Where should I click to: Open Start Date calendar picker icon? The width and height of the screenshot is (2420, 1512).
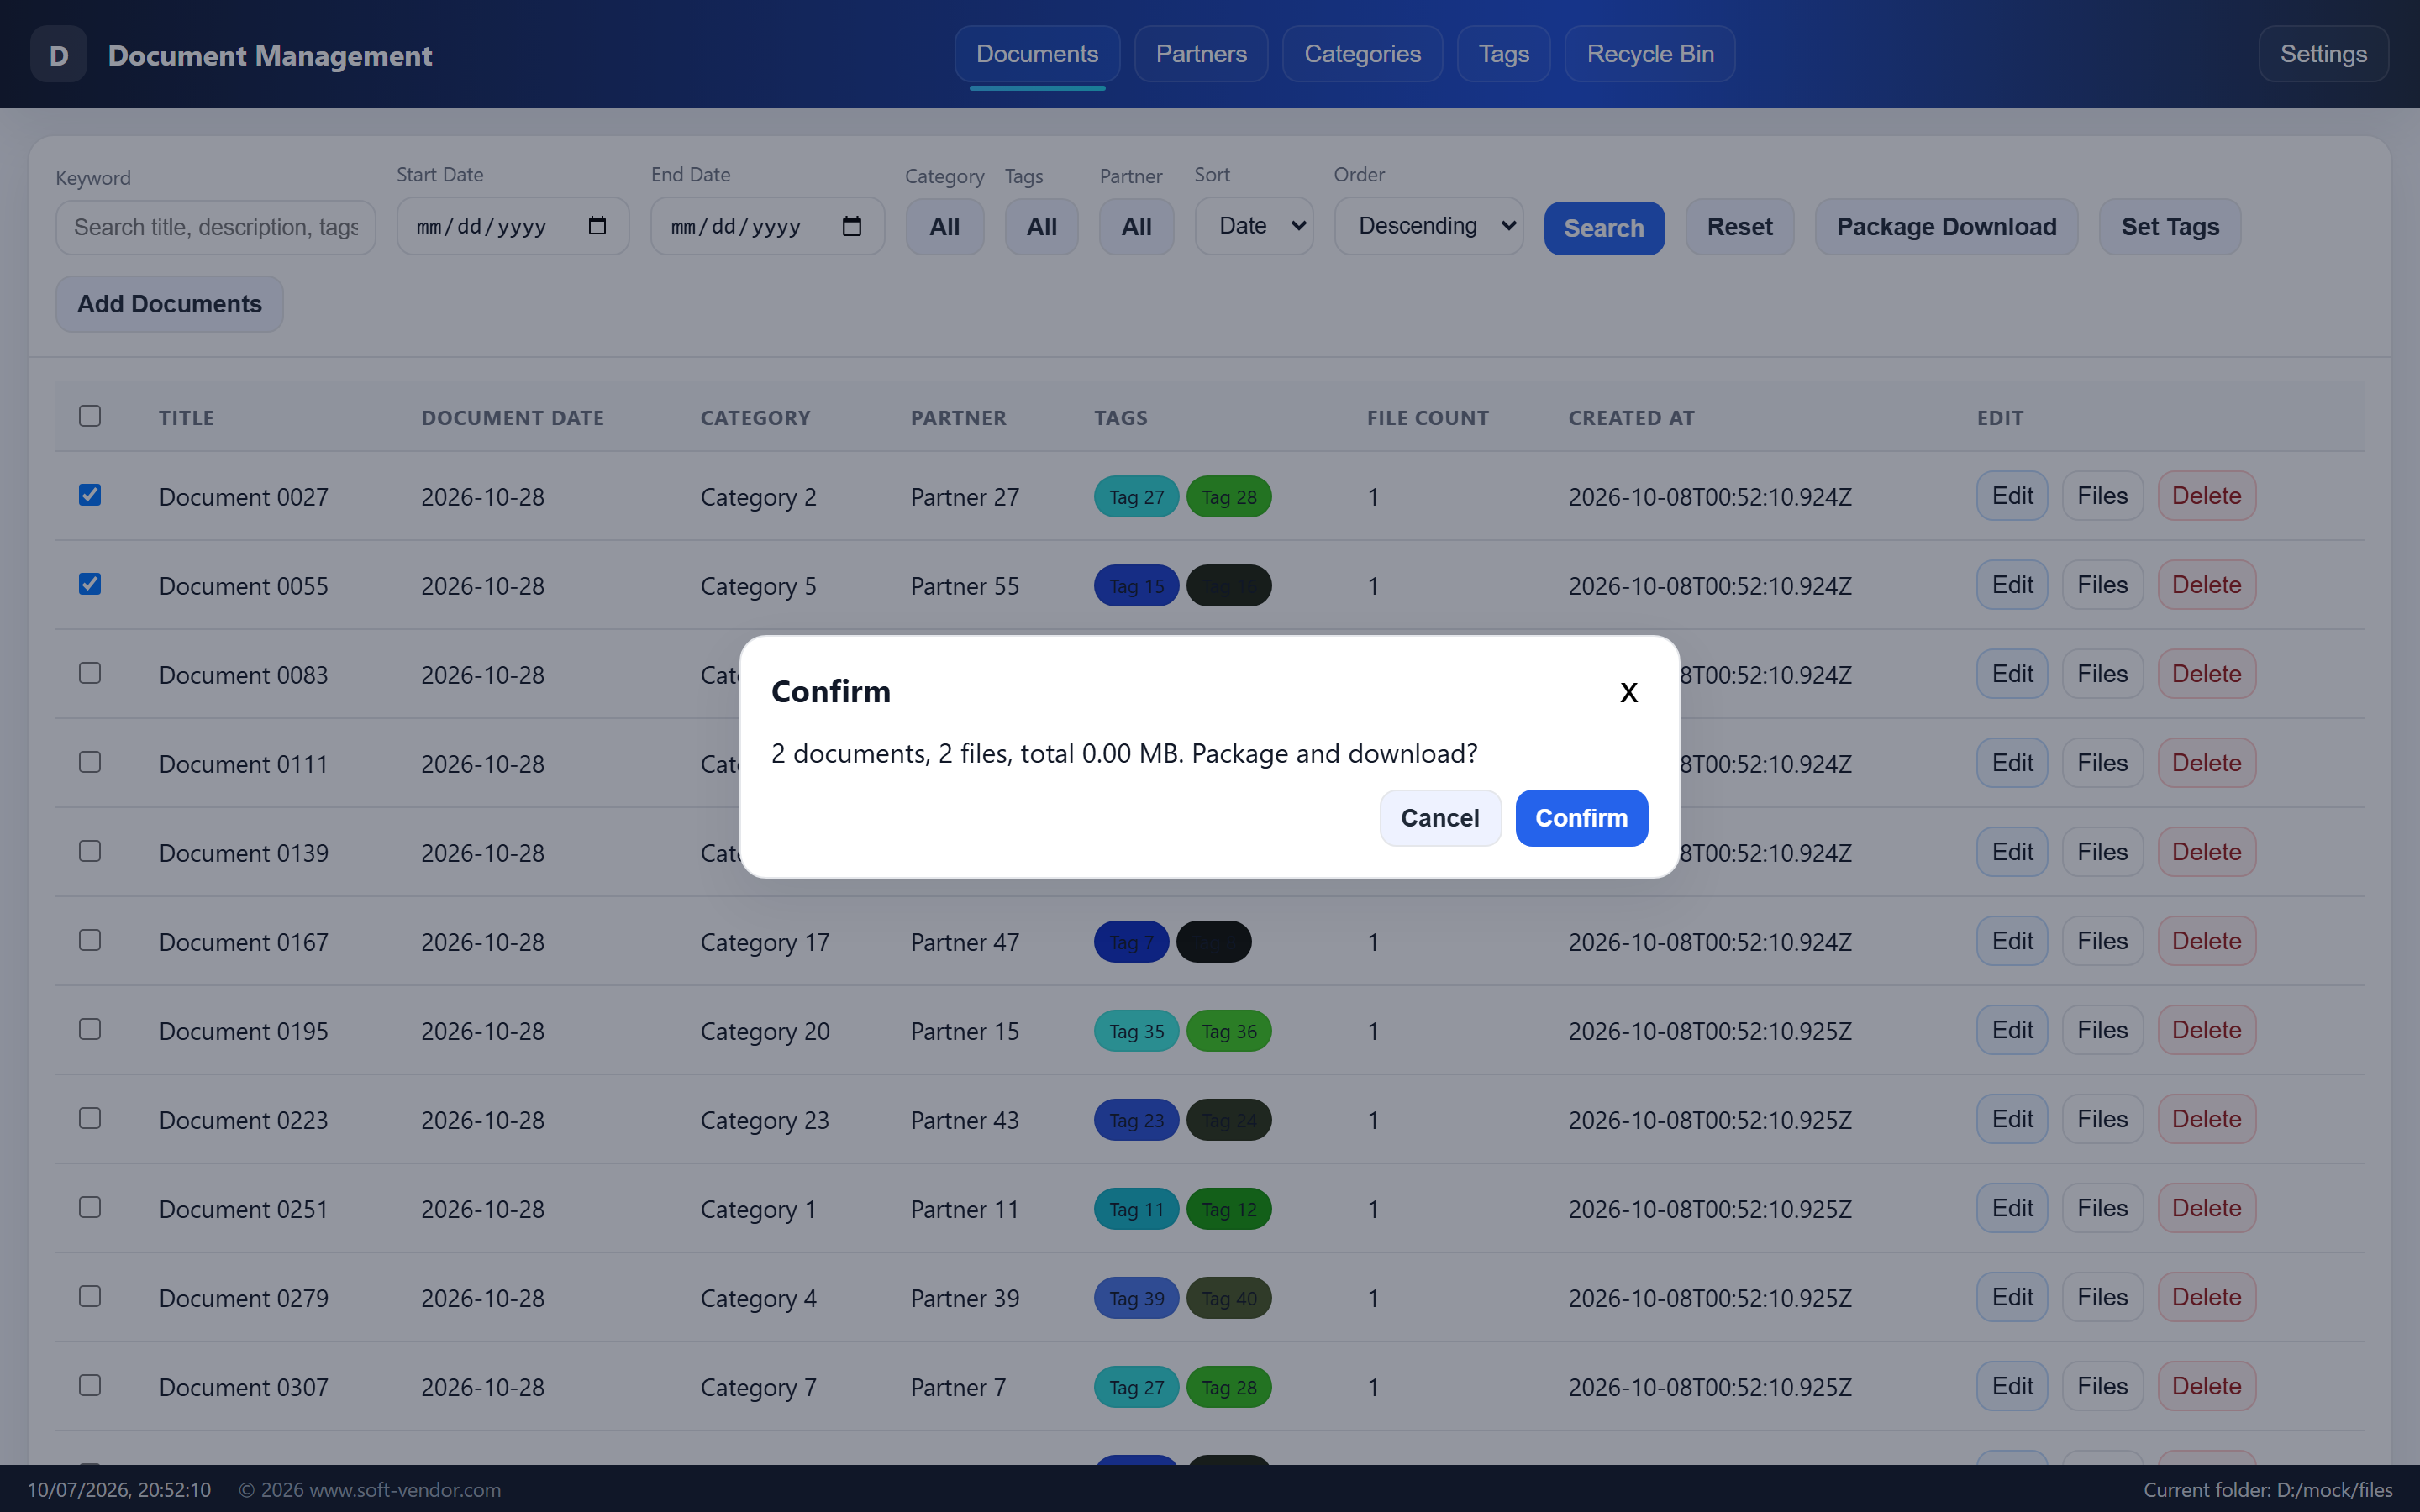click(x=597, y=226)
